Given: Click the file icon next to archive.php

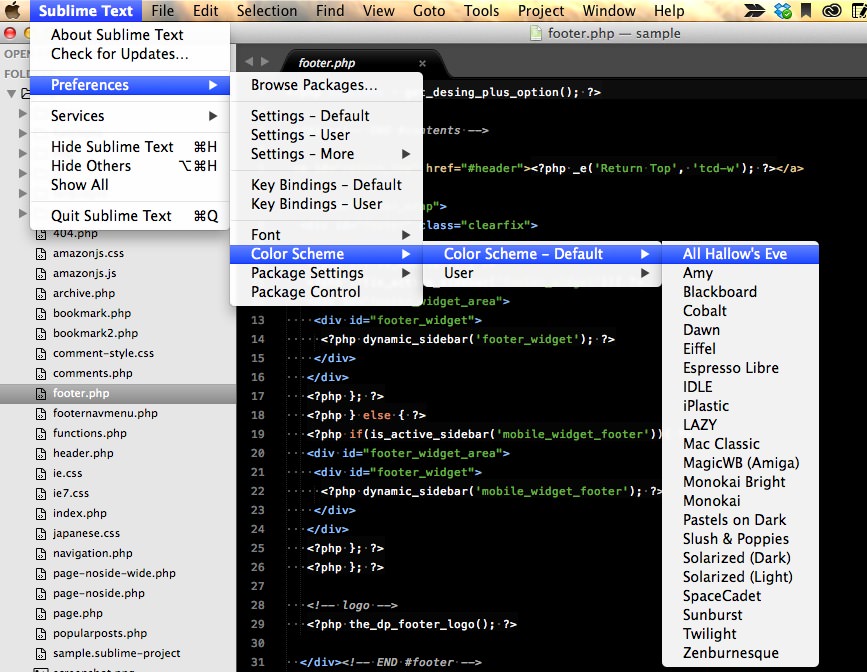Looking at the screenshot, I should (x=41, y=294).
